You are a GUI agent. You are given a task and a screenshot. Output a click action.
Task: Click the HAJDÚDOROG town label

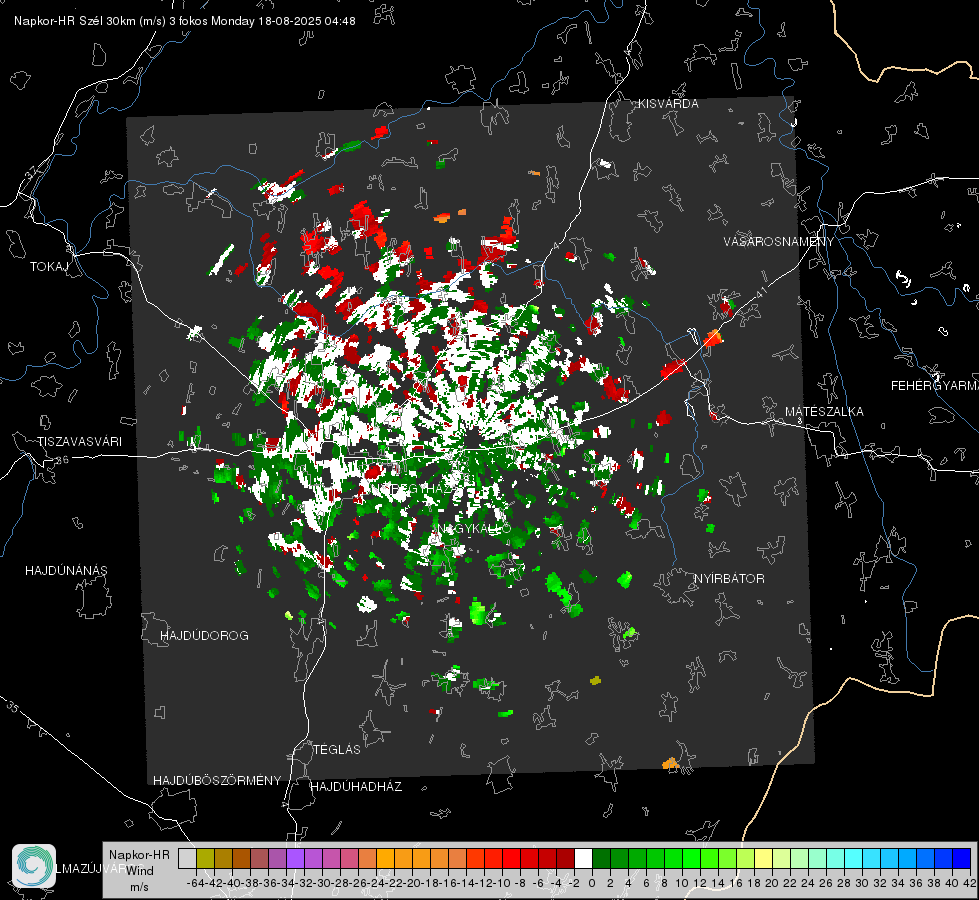pyautogui.click(x=204, y=636)
